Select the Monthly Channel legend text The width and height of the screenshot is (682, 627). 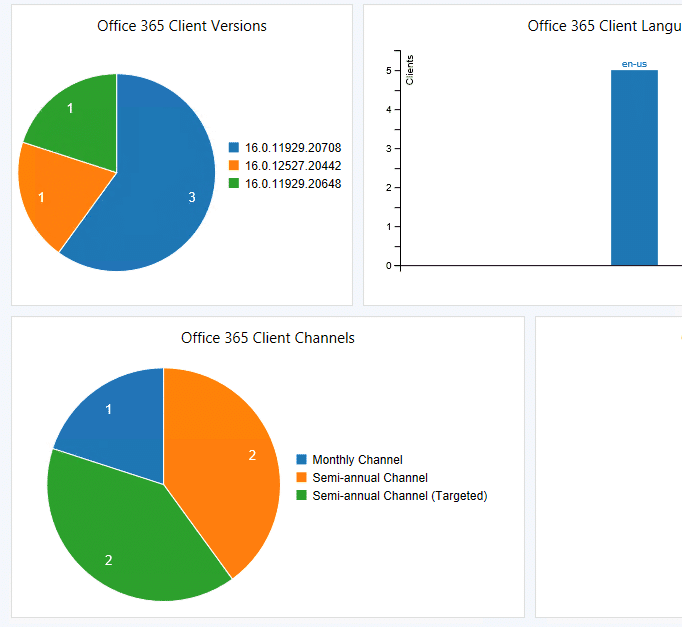point(357,460)
